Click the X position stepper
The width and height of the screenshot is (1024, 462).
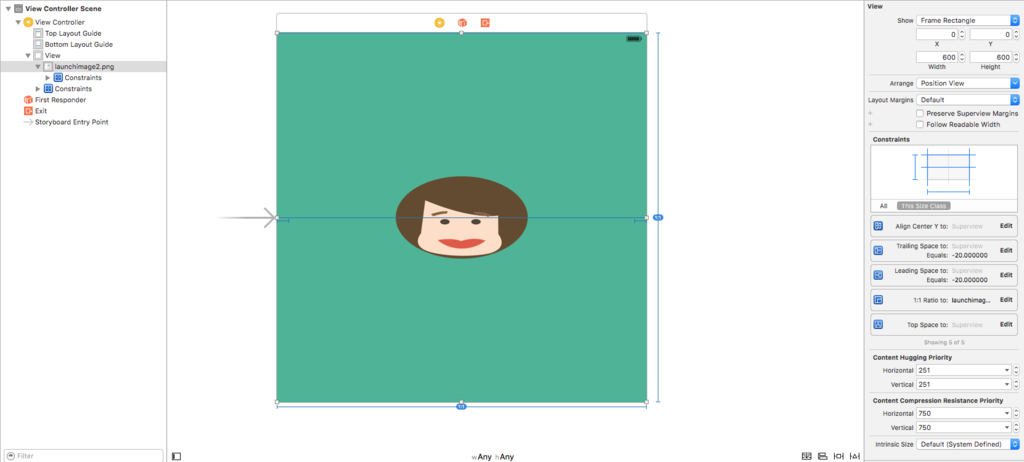[x=962, y=34]
